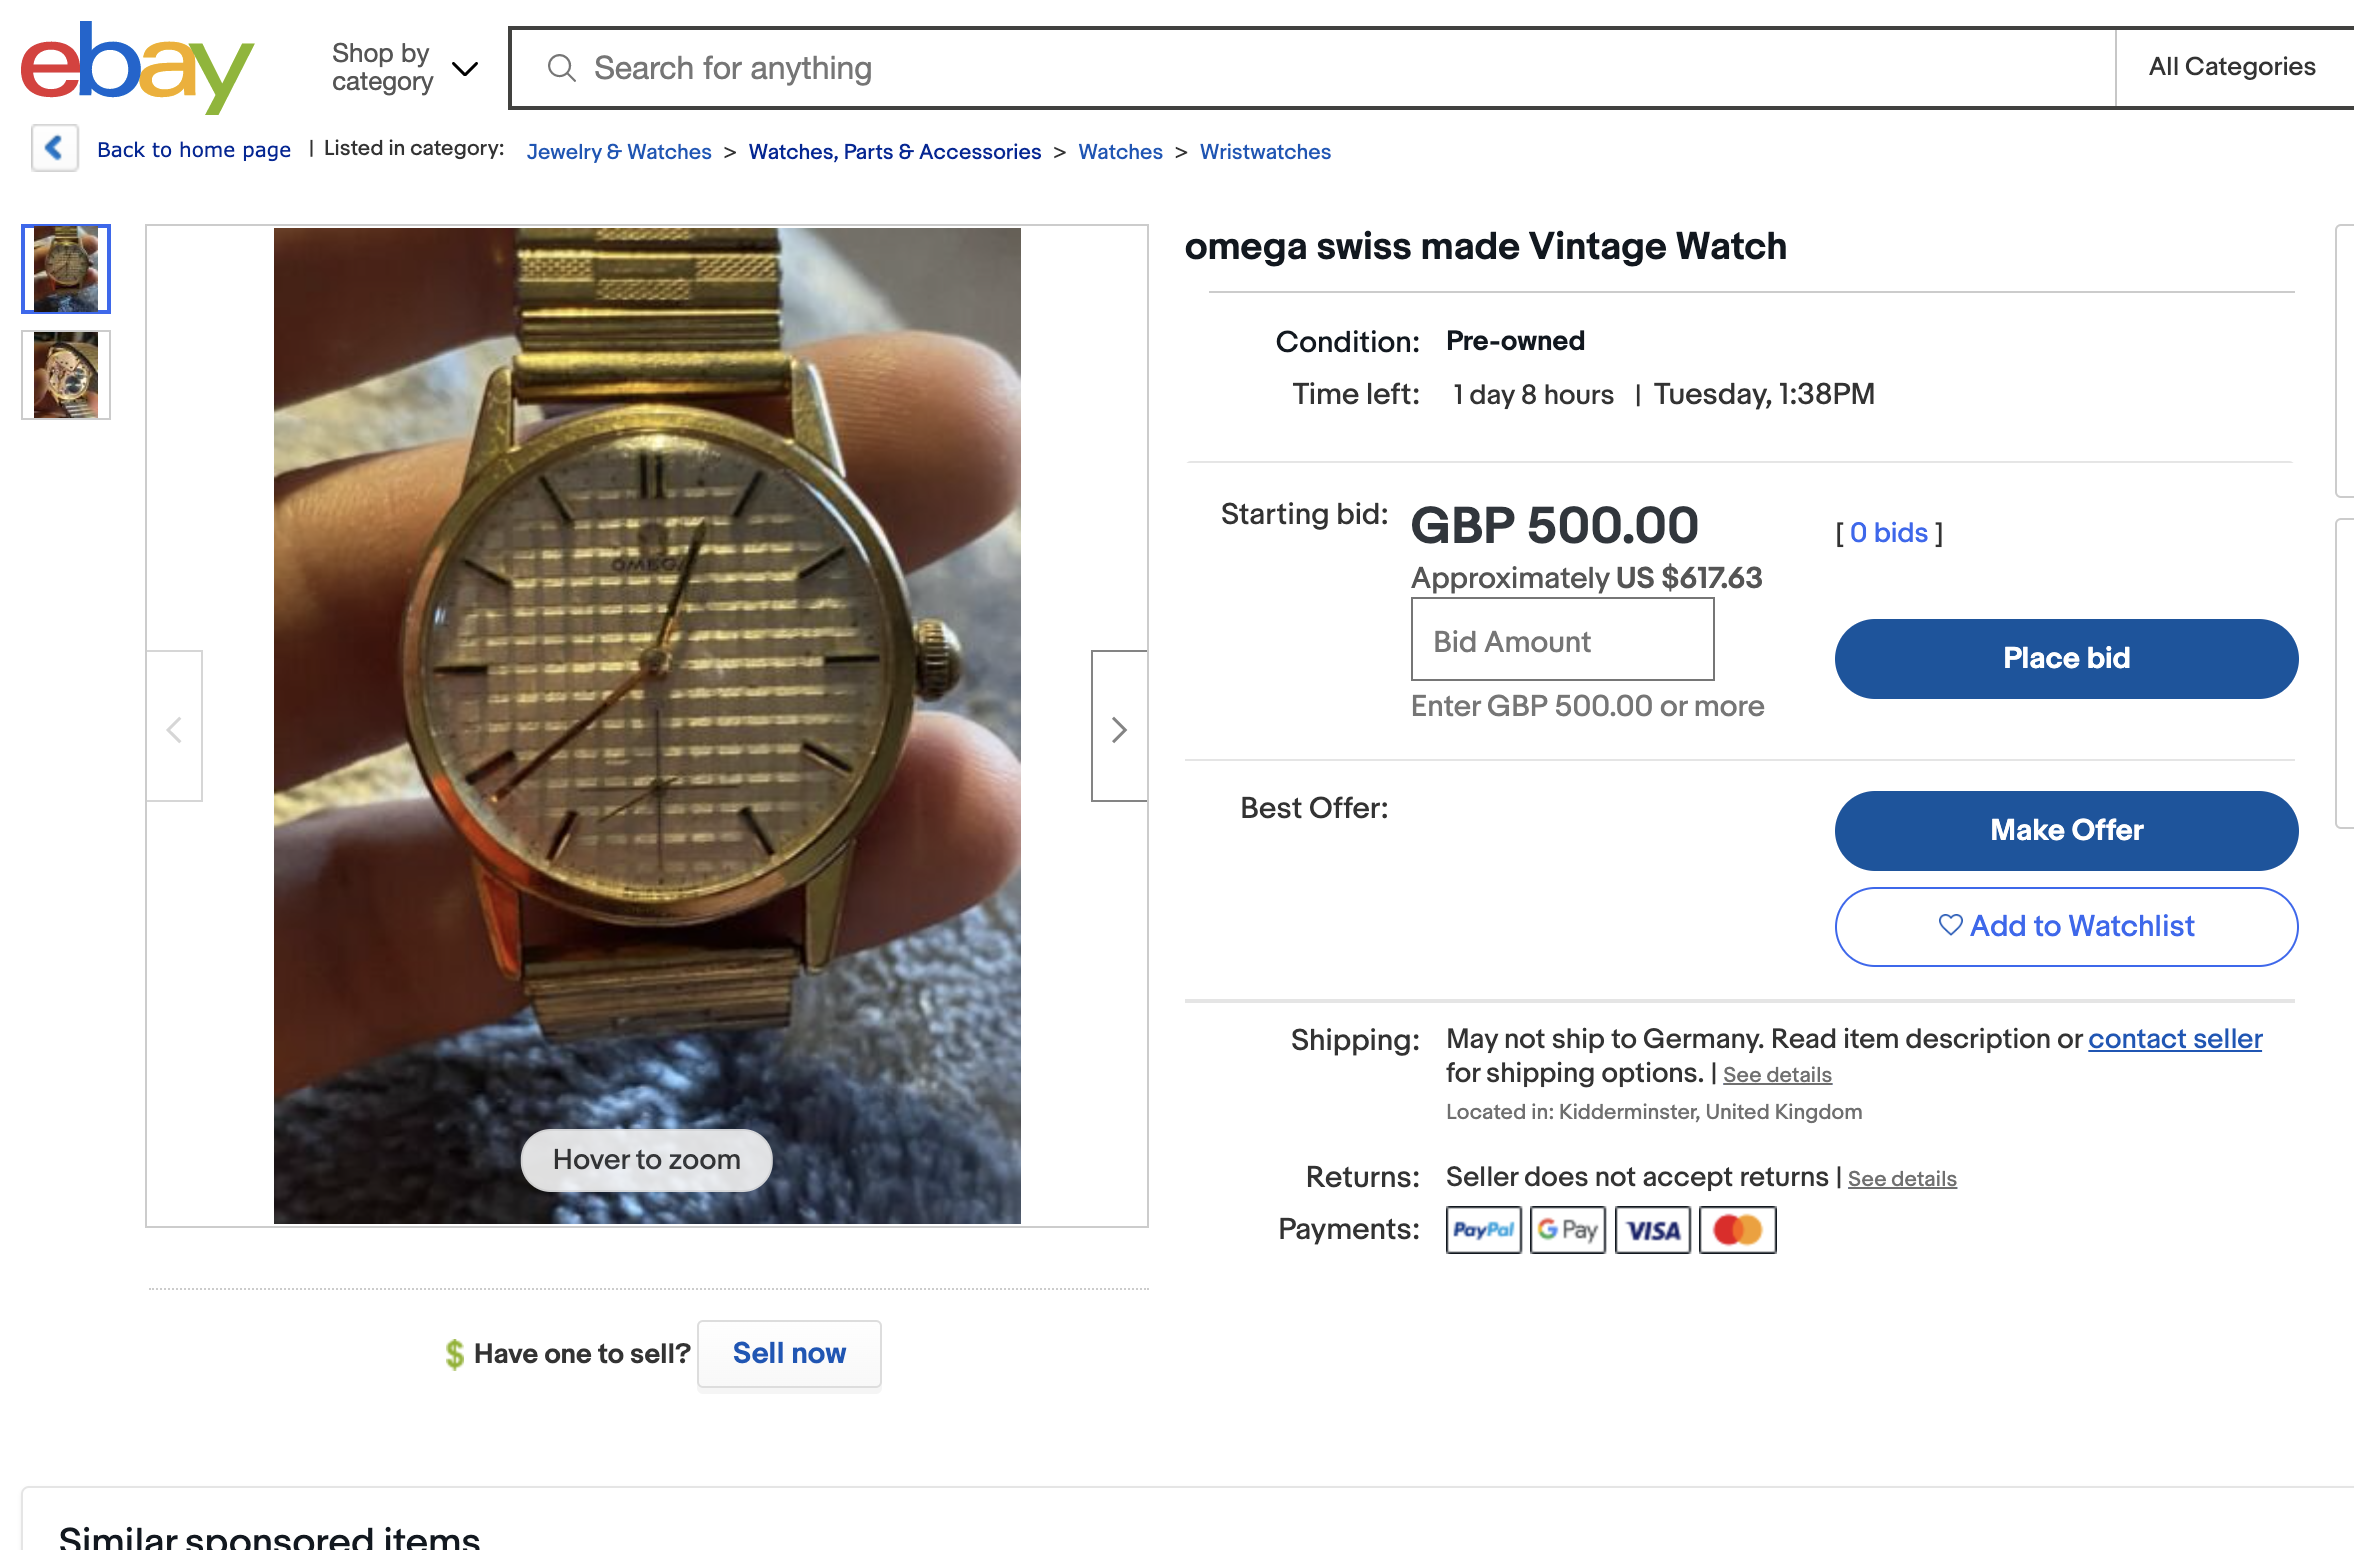Image resolution: width=2354 pixels, height=1550 pixels.
Task: Click the eBay logo
Action: click(x=137, y=67)
